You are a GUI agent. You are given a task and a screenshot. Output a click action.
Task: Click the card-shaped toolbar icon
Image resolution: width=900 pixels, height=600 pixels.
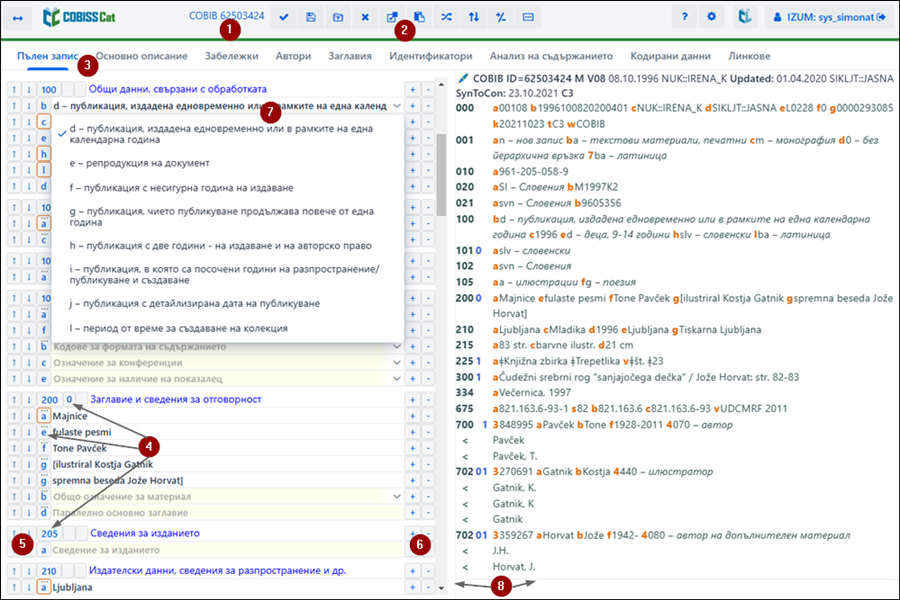coord(528,17)
